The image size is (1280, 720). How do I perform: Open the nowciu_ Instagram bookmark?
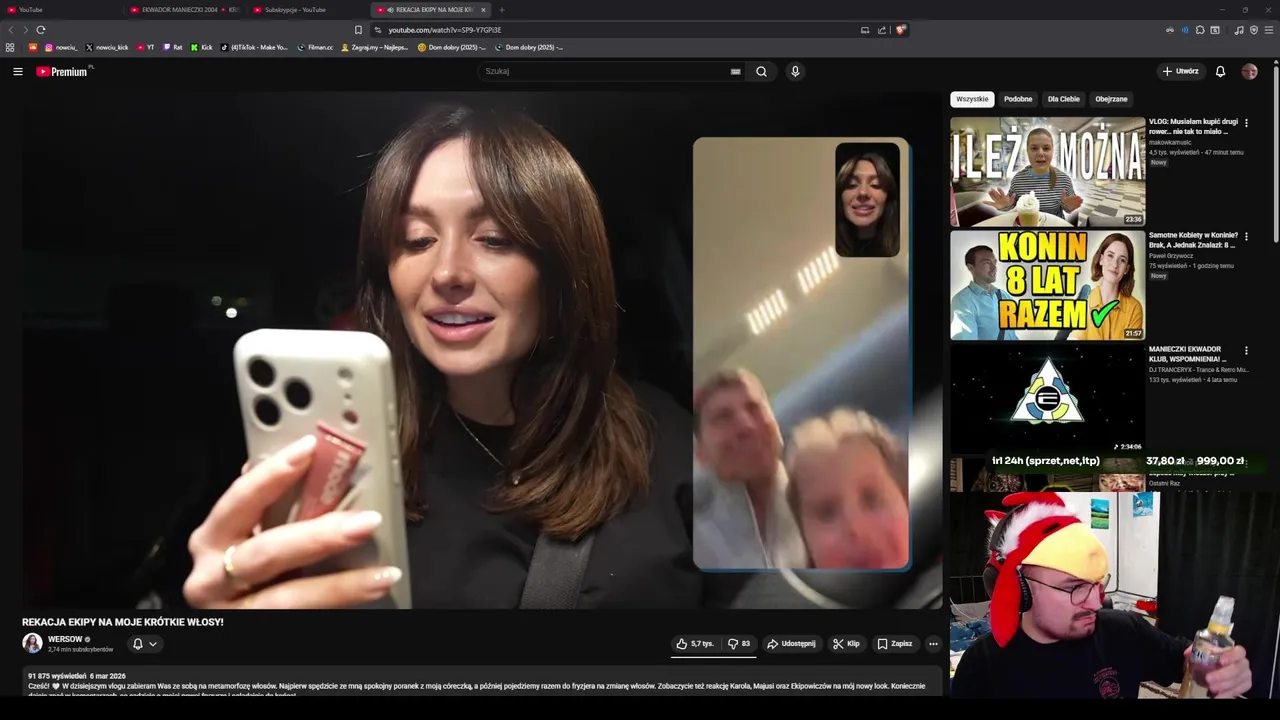coord(60,47)
